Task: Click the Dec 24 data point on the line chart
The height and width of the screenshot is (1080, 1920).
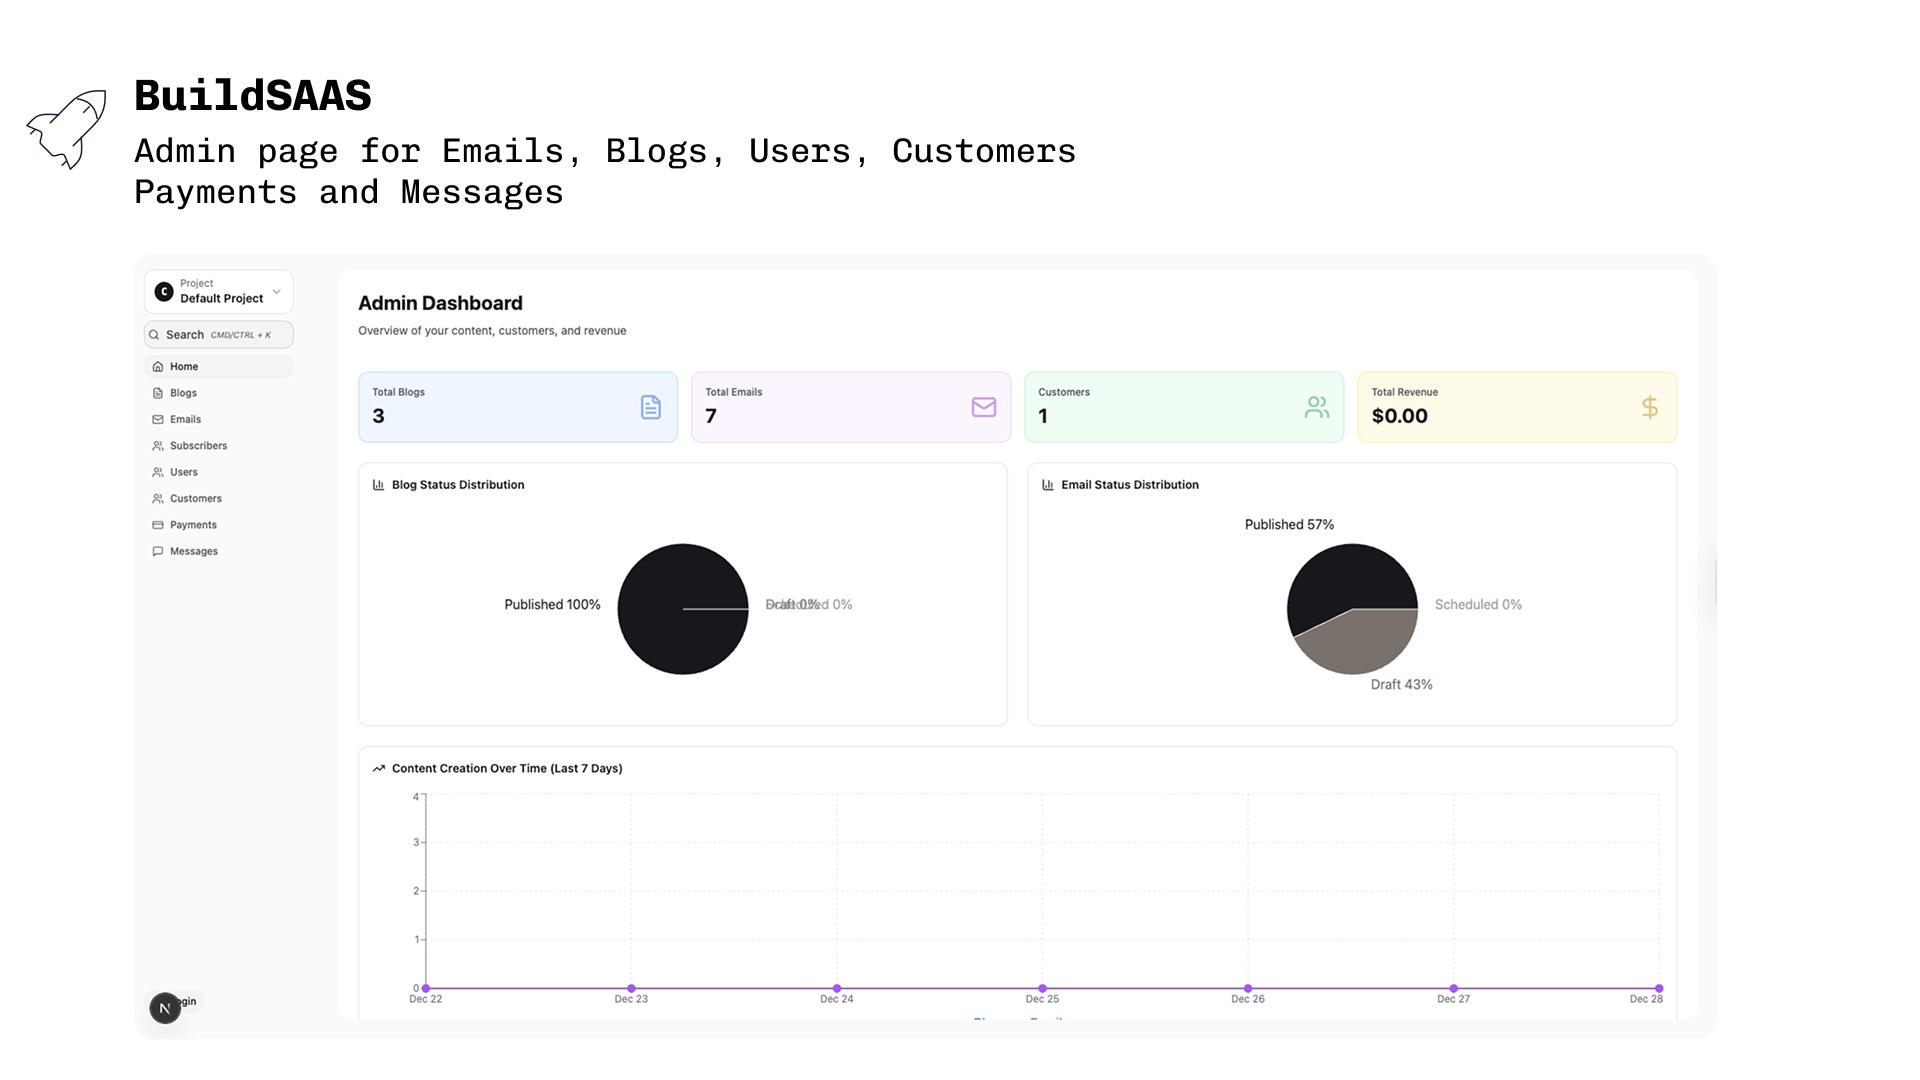Action: 836,988
